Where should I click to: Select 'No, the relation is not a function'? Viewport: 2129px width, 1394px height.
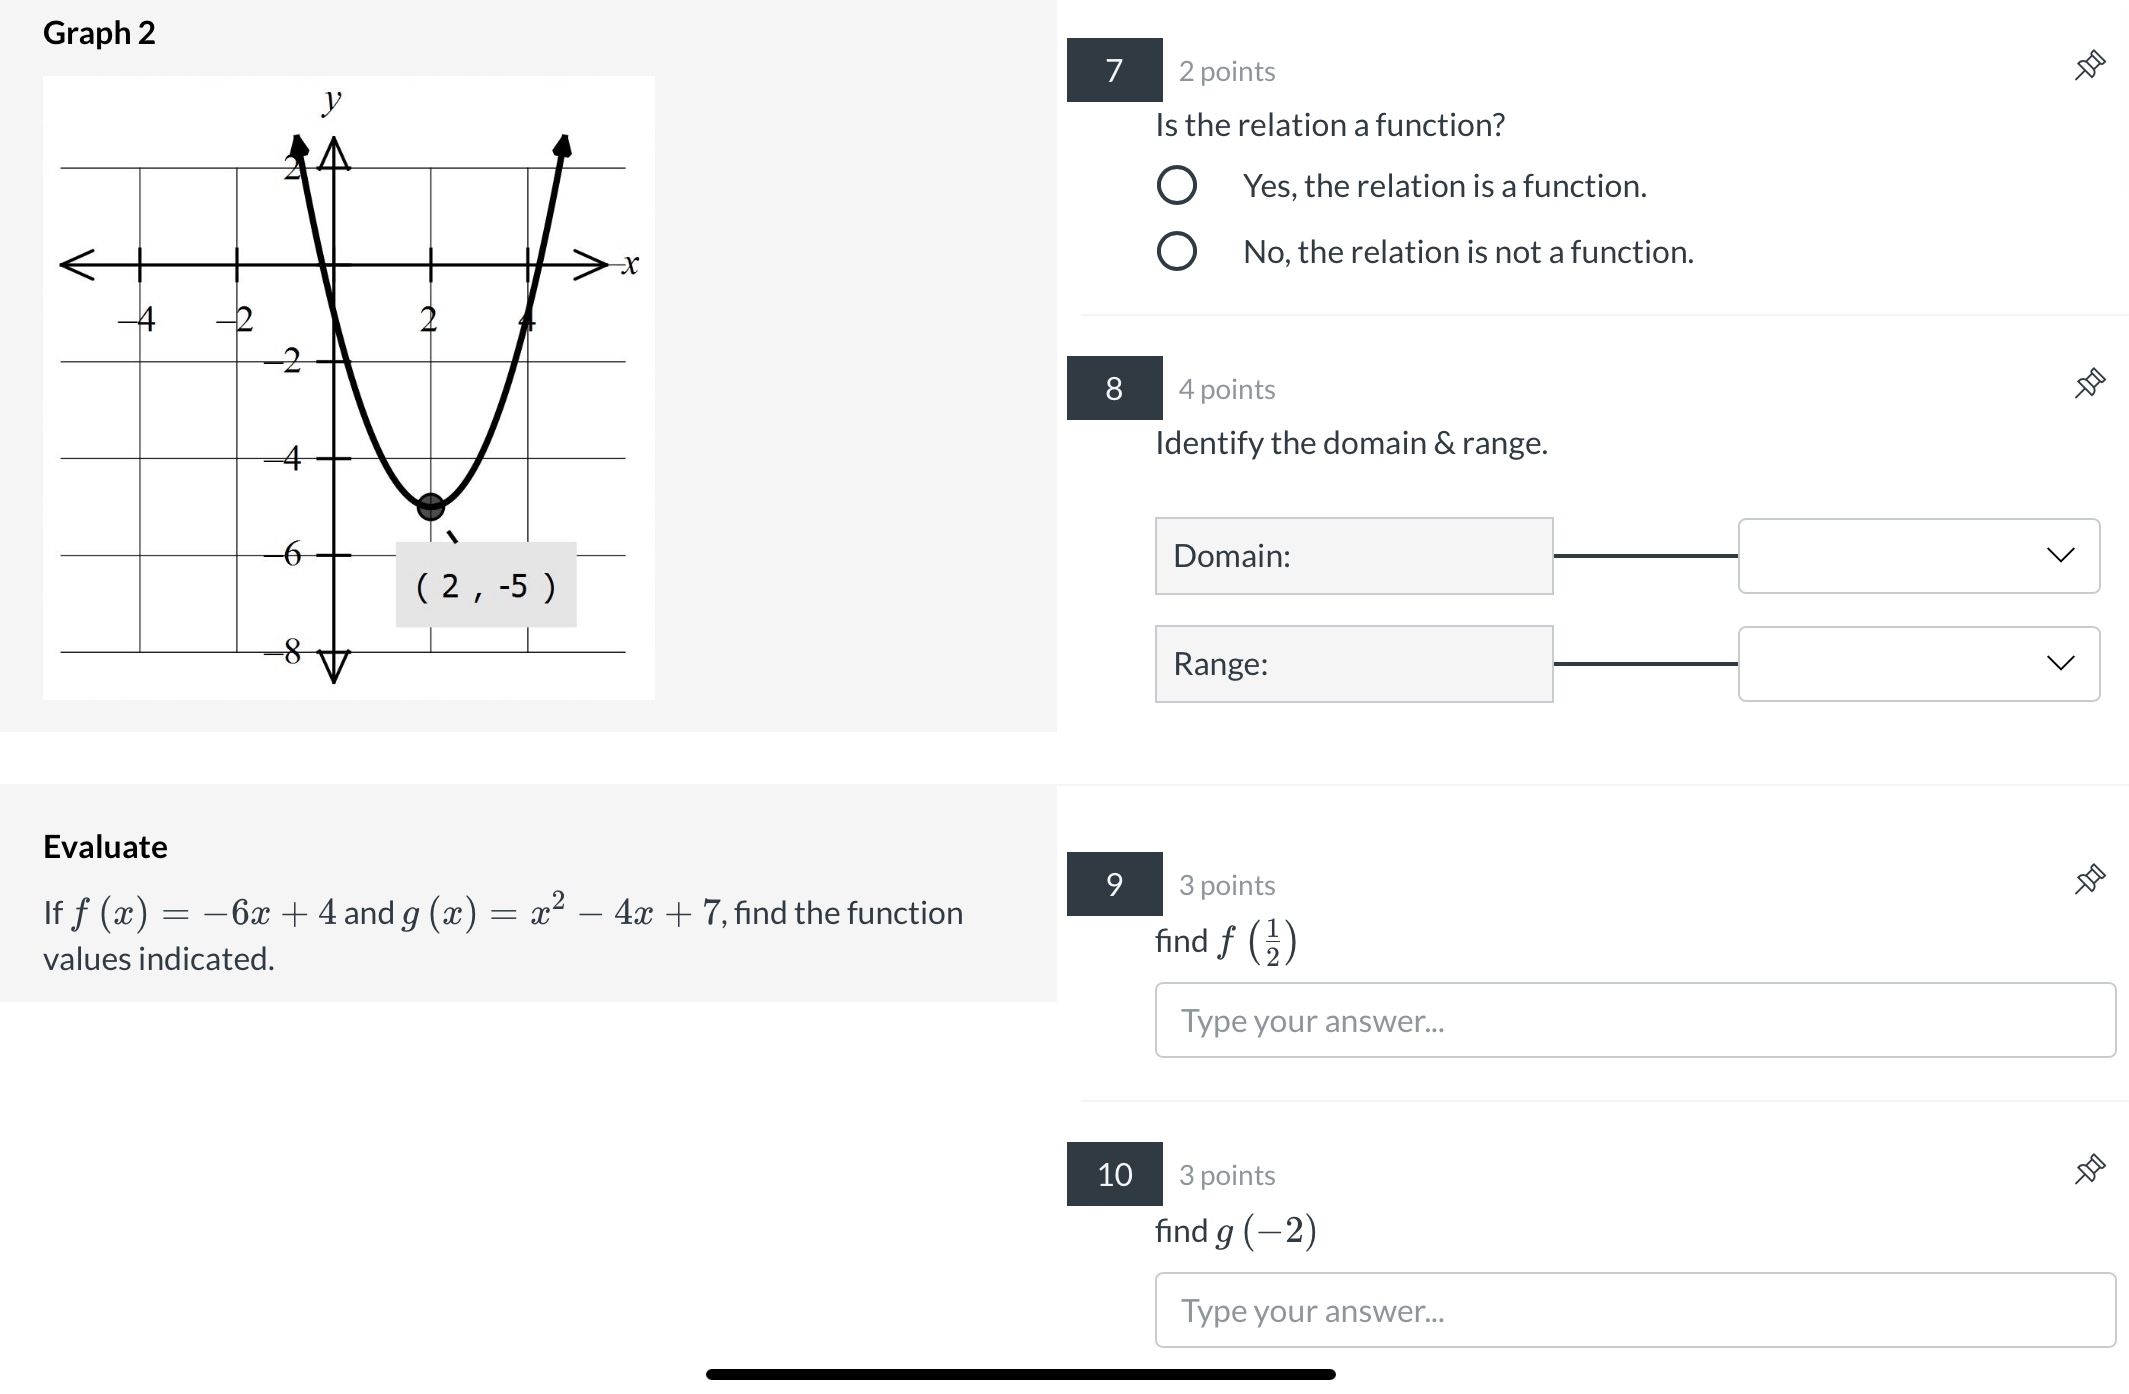[1178, 251]
